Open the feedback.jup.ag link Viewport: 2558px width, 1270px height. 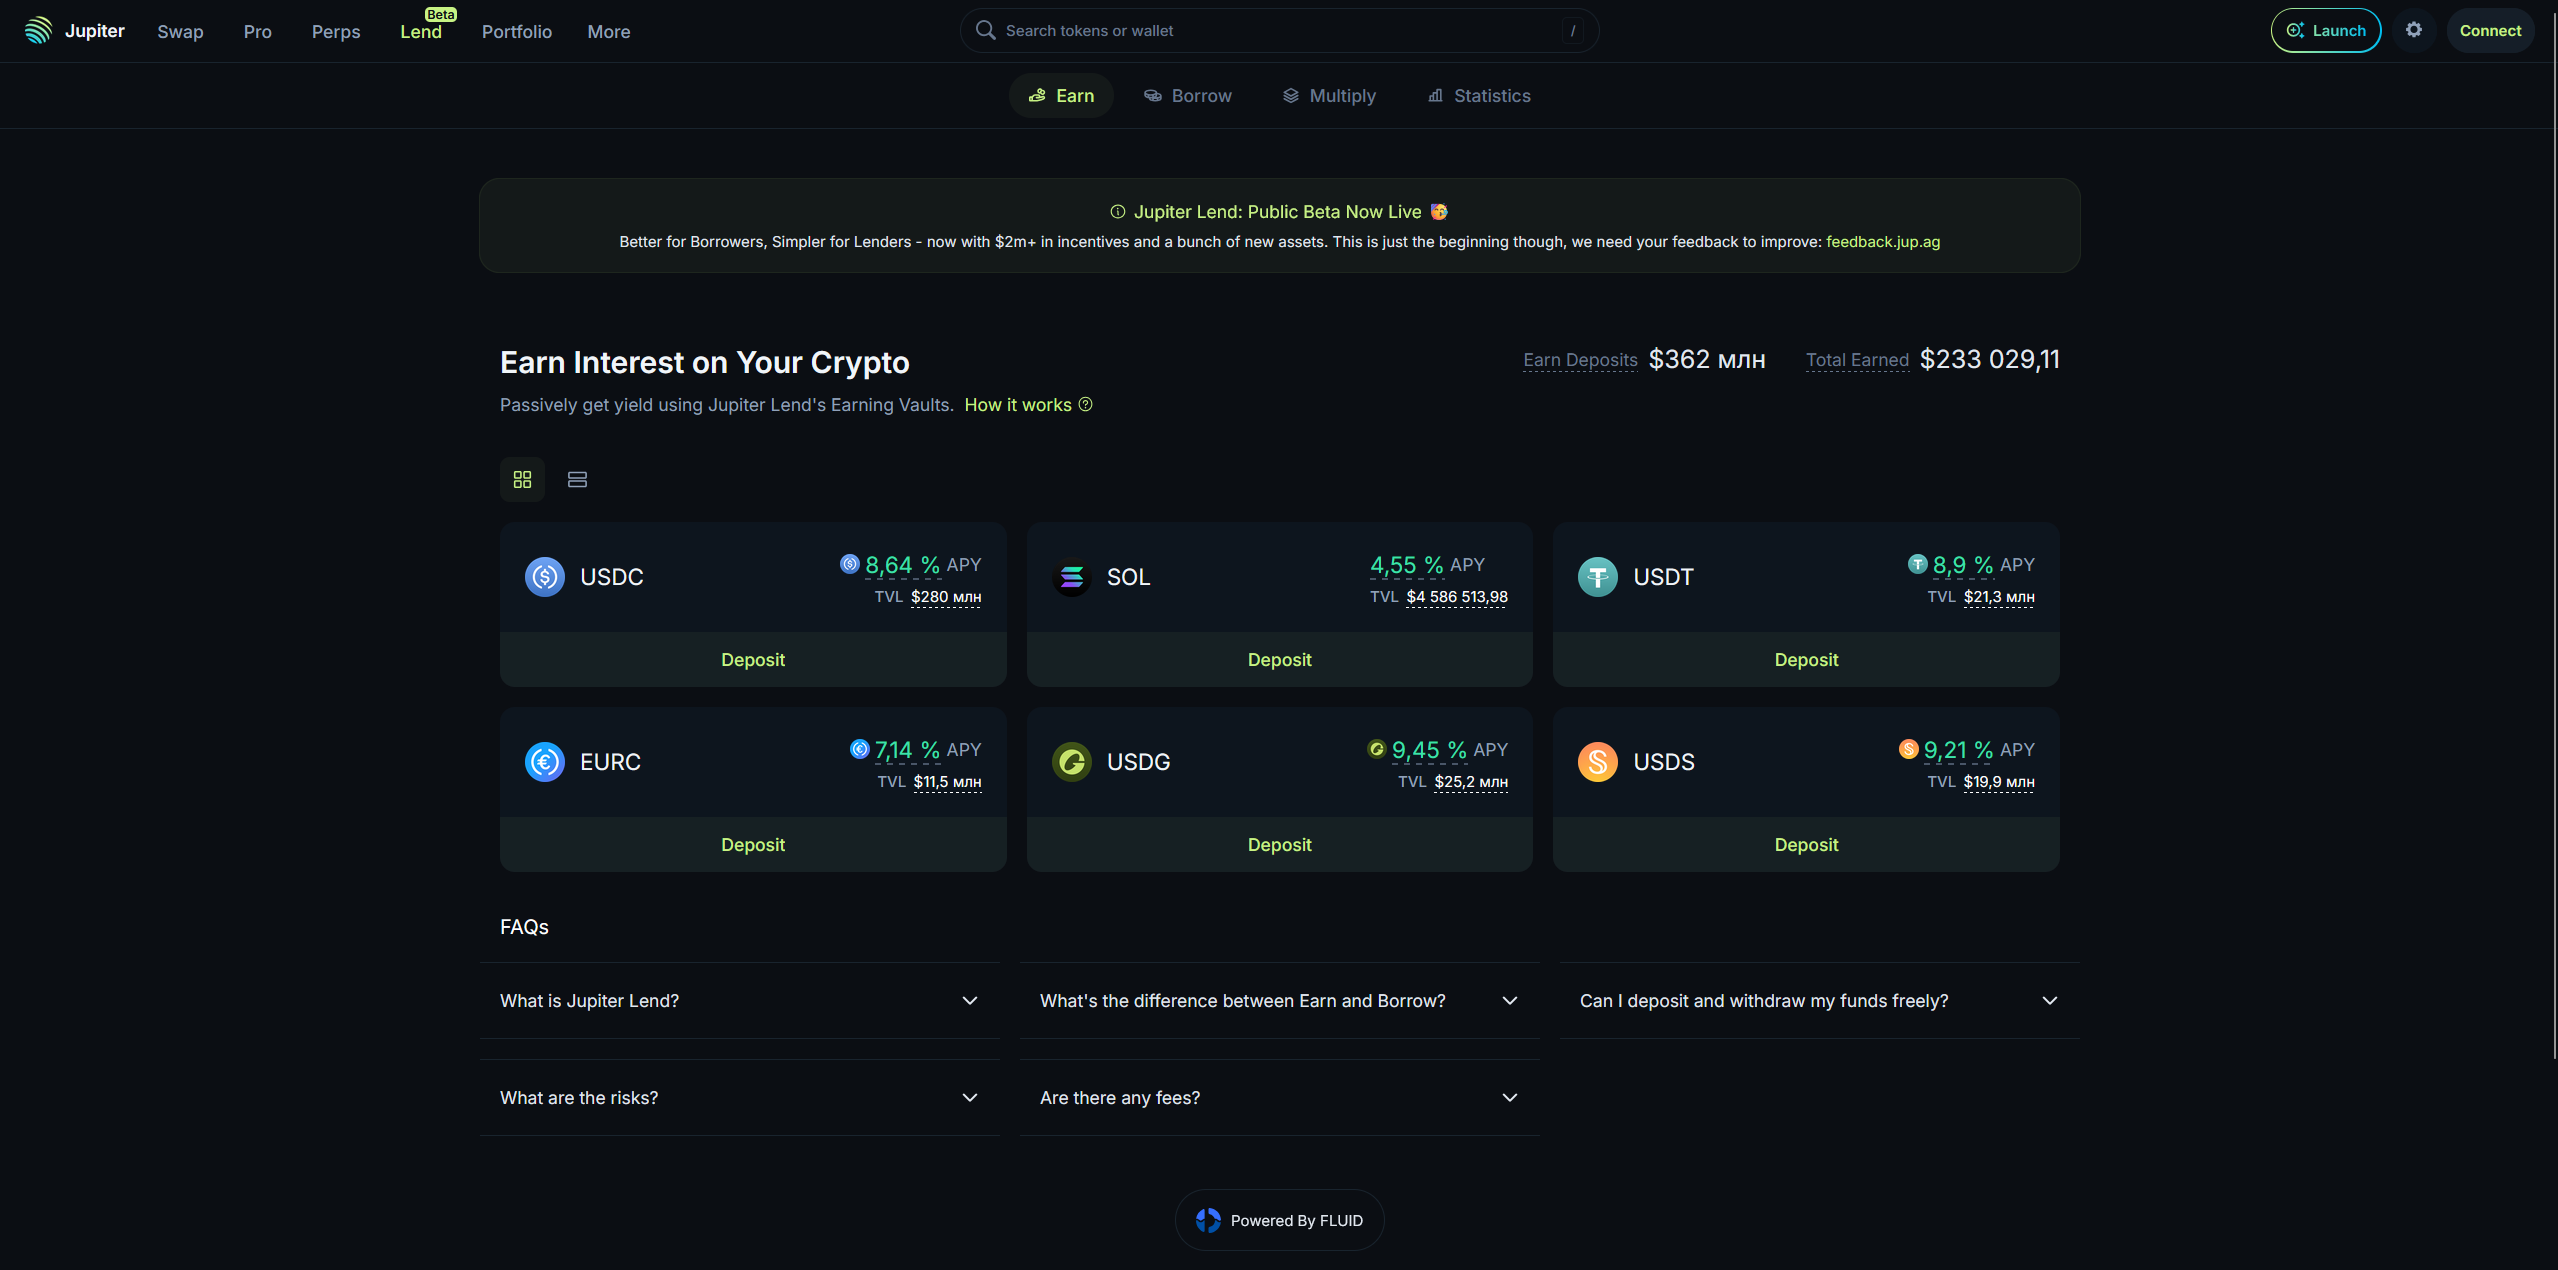(1882, 242)
